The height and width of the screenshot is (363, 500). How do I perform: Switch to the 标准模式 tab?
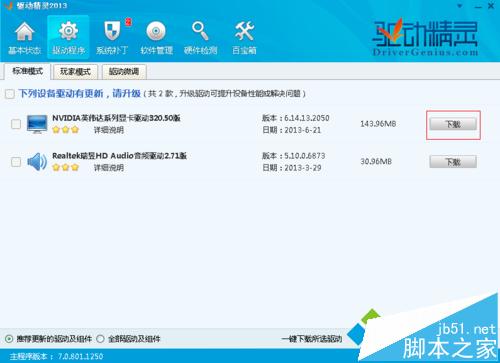click(27, 71)
